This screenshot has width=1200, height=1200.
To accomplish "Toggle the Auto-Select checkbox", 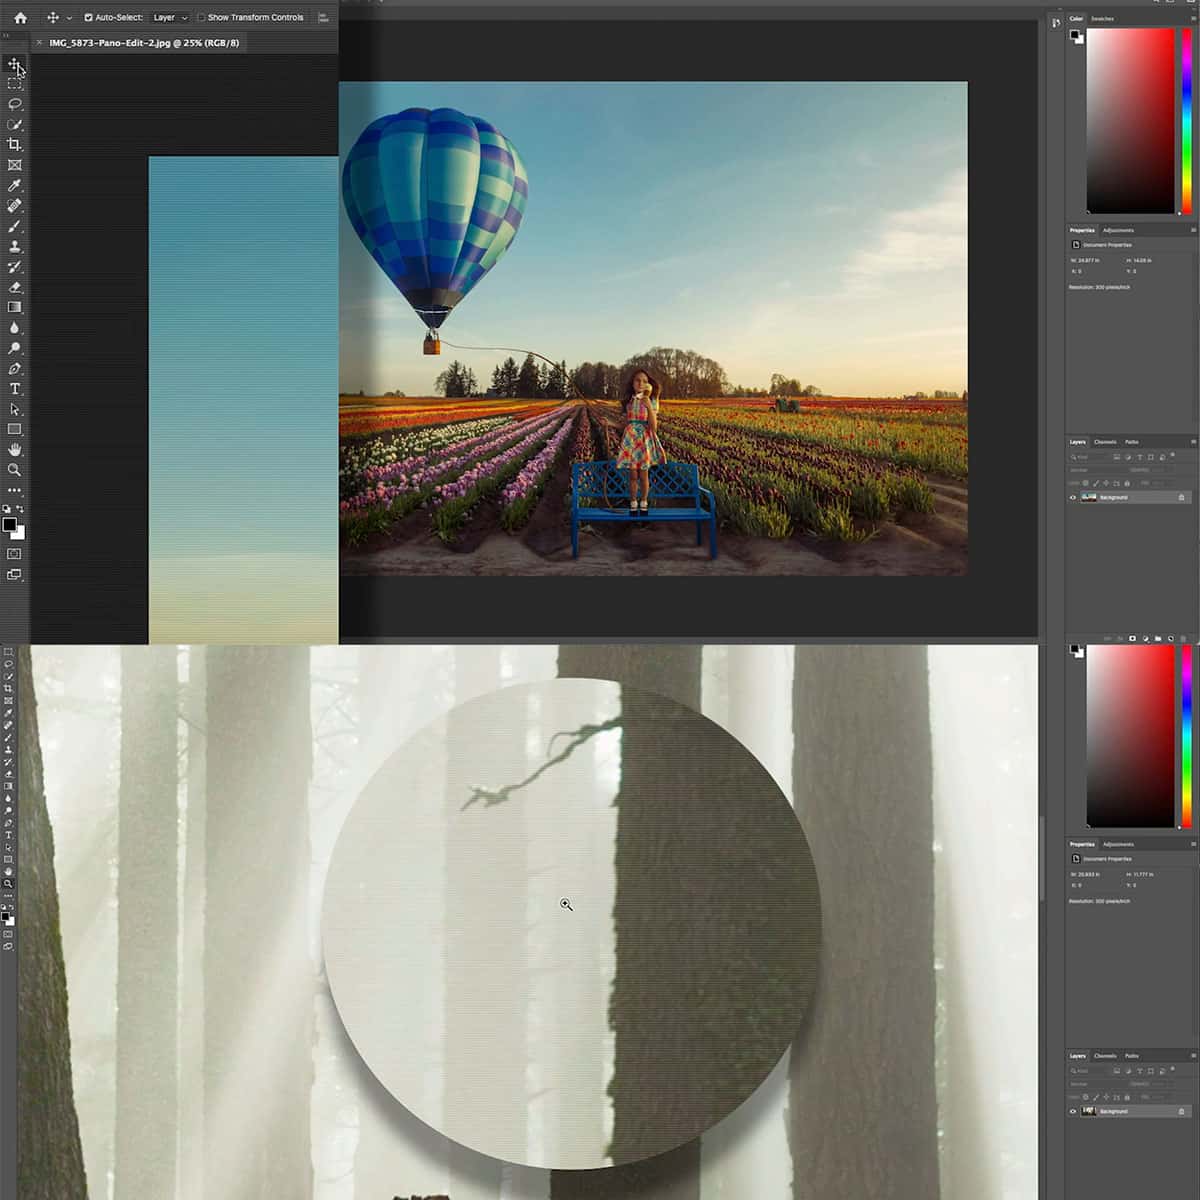I will tap(88, 17).
